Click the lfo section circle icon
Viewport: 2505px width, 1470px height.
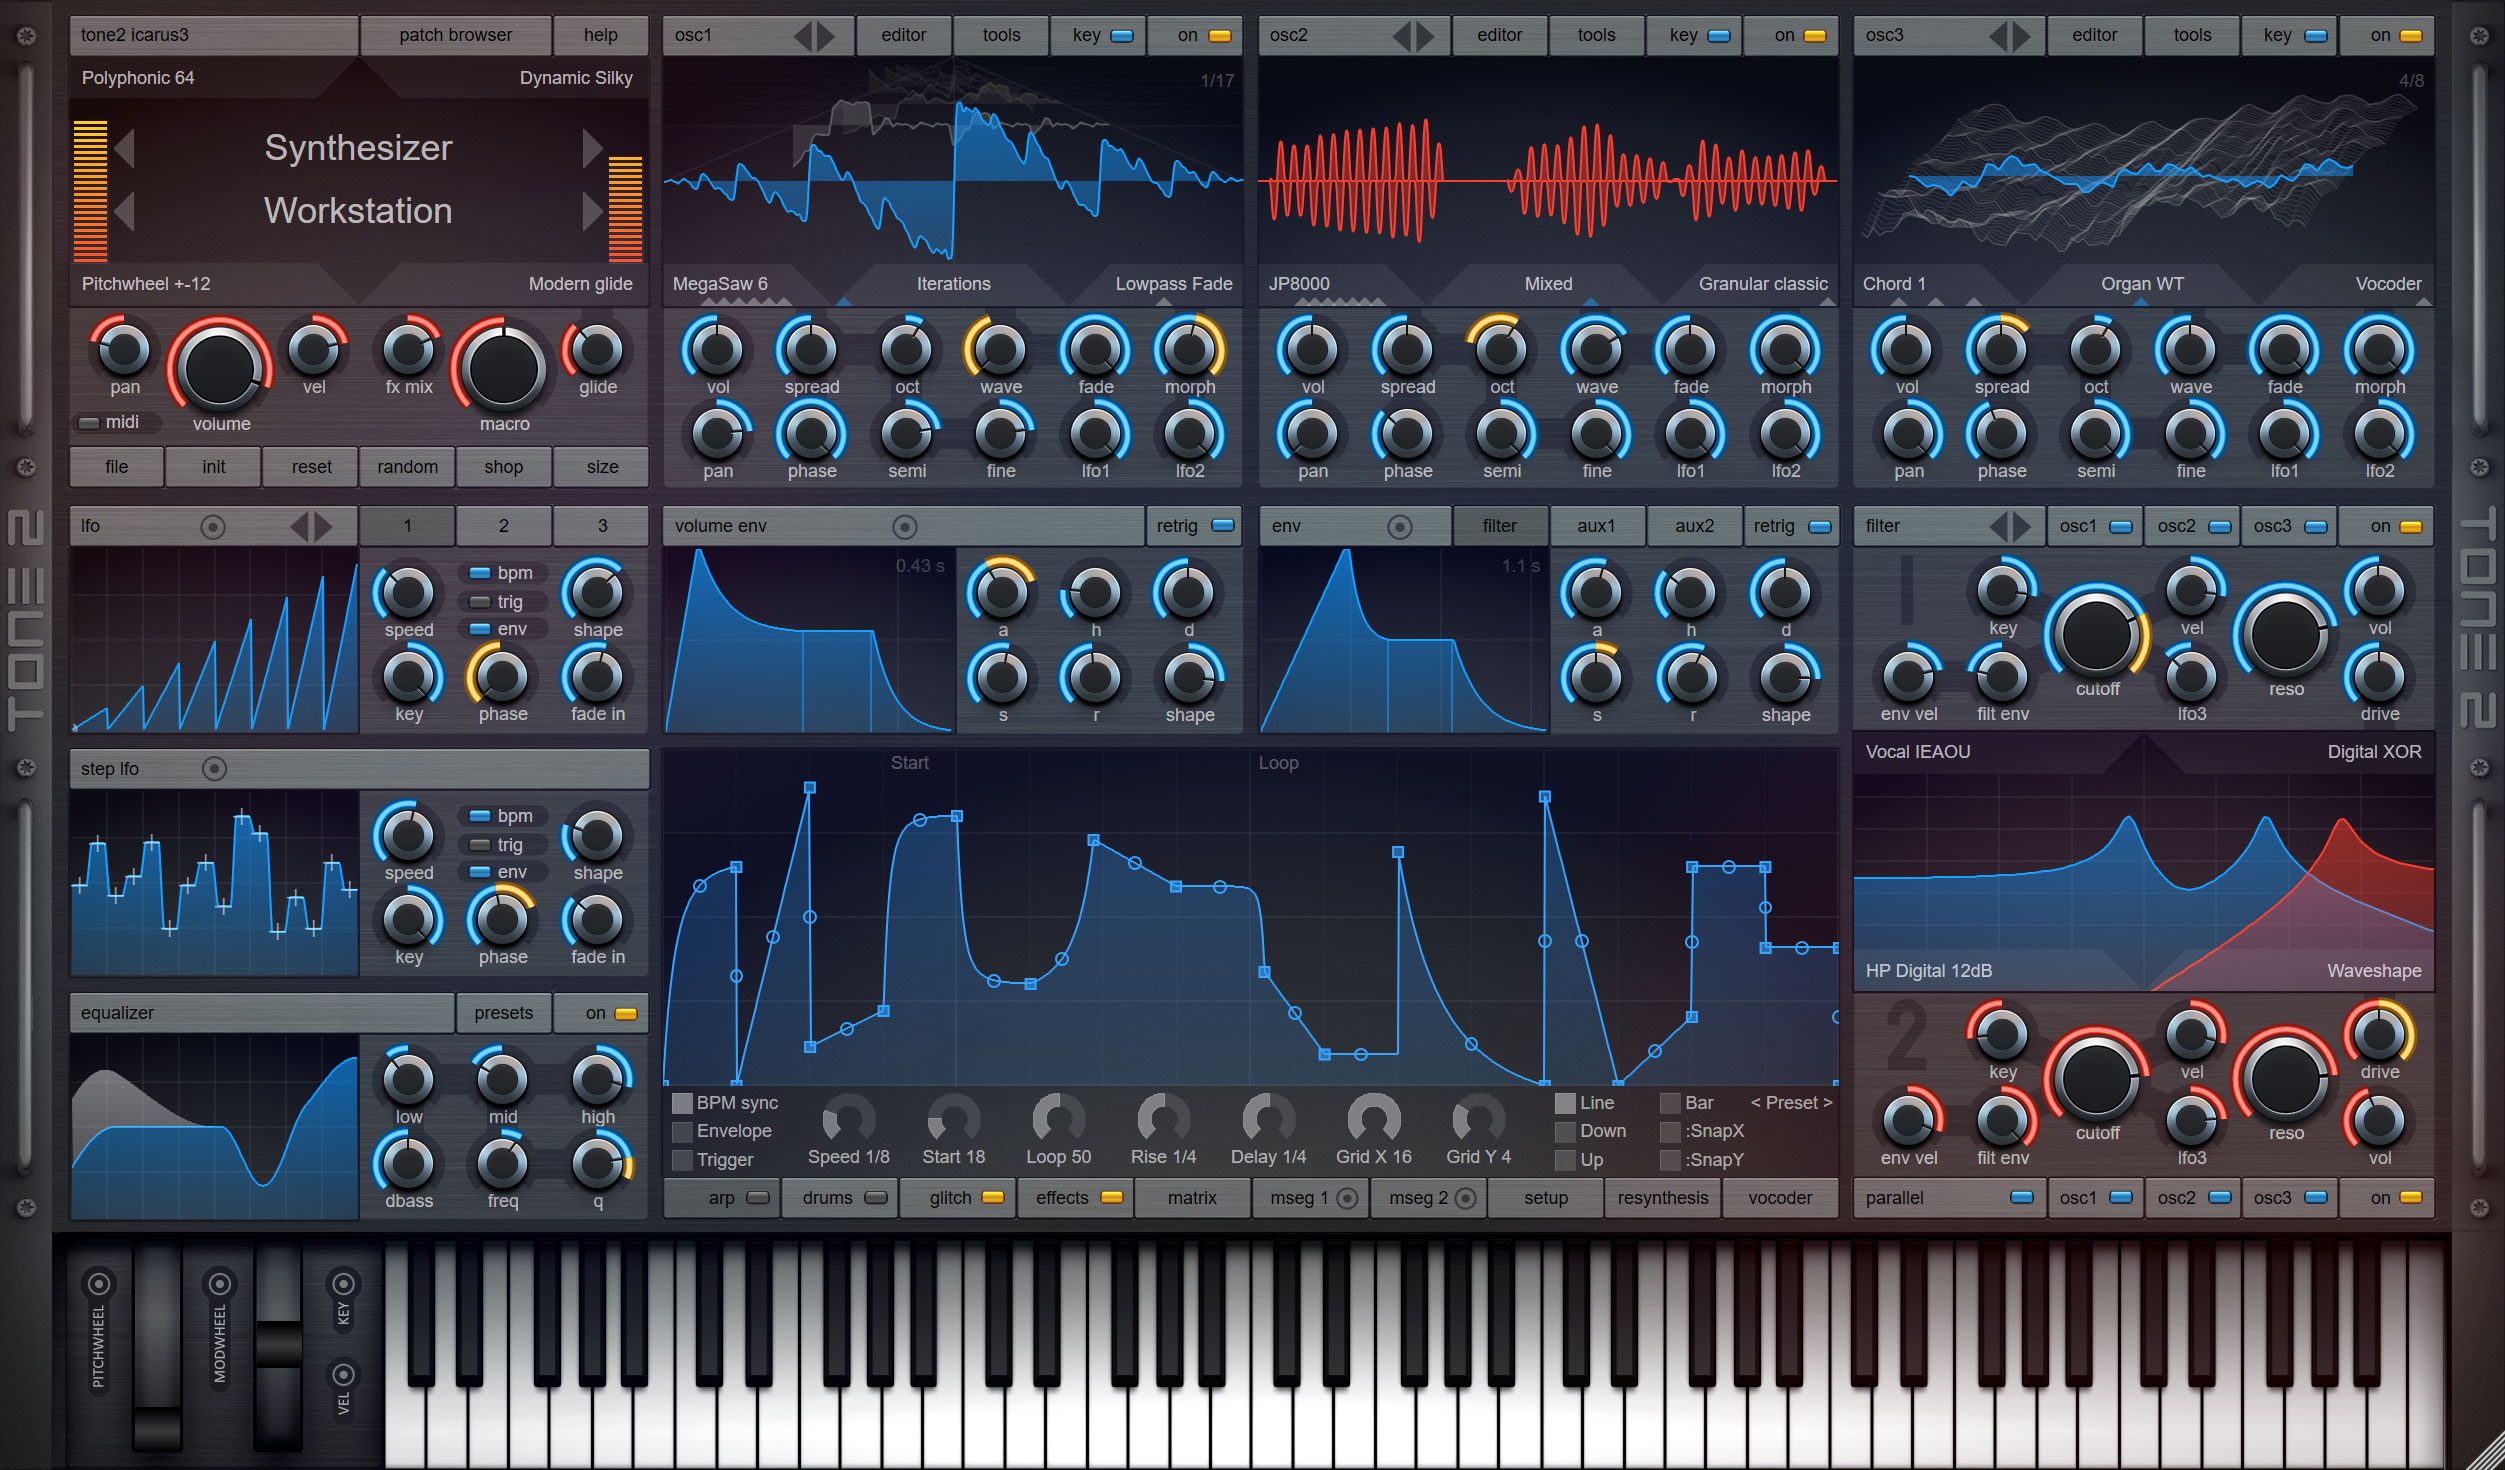pyautogui.click(x=213, y=526)
